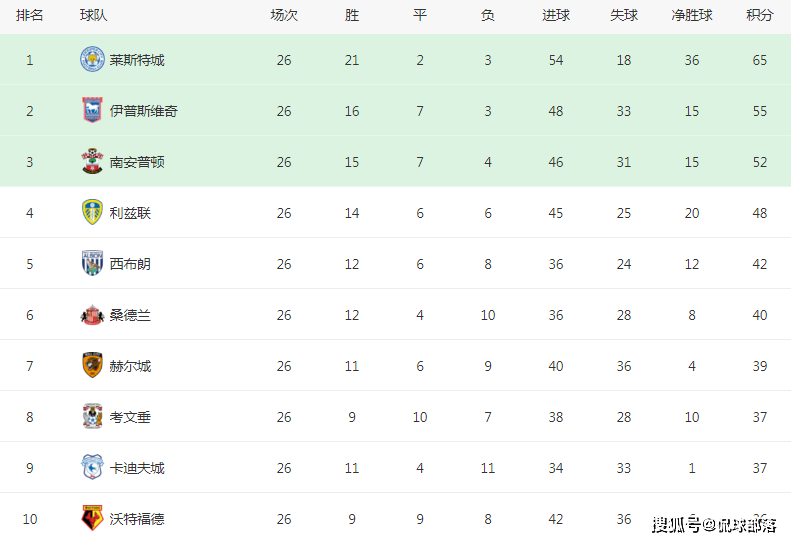Open the 伊普斯维奇 team link
The image size is (791, 542).
[x=144, y=111]
